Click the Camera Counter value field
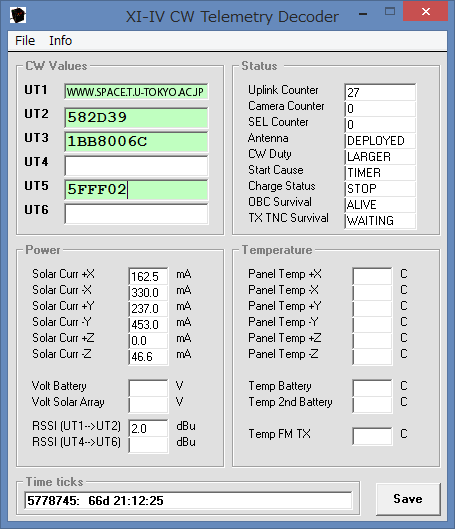Image resolution: width=455 pixels, height=529 pixels. pyautogui.click(x=380, y=108)
